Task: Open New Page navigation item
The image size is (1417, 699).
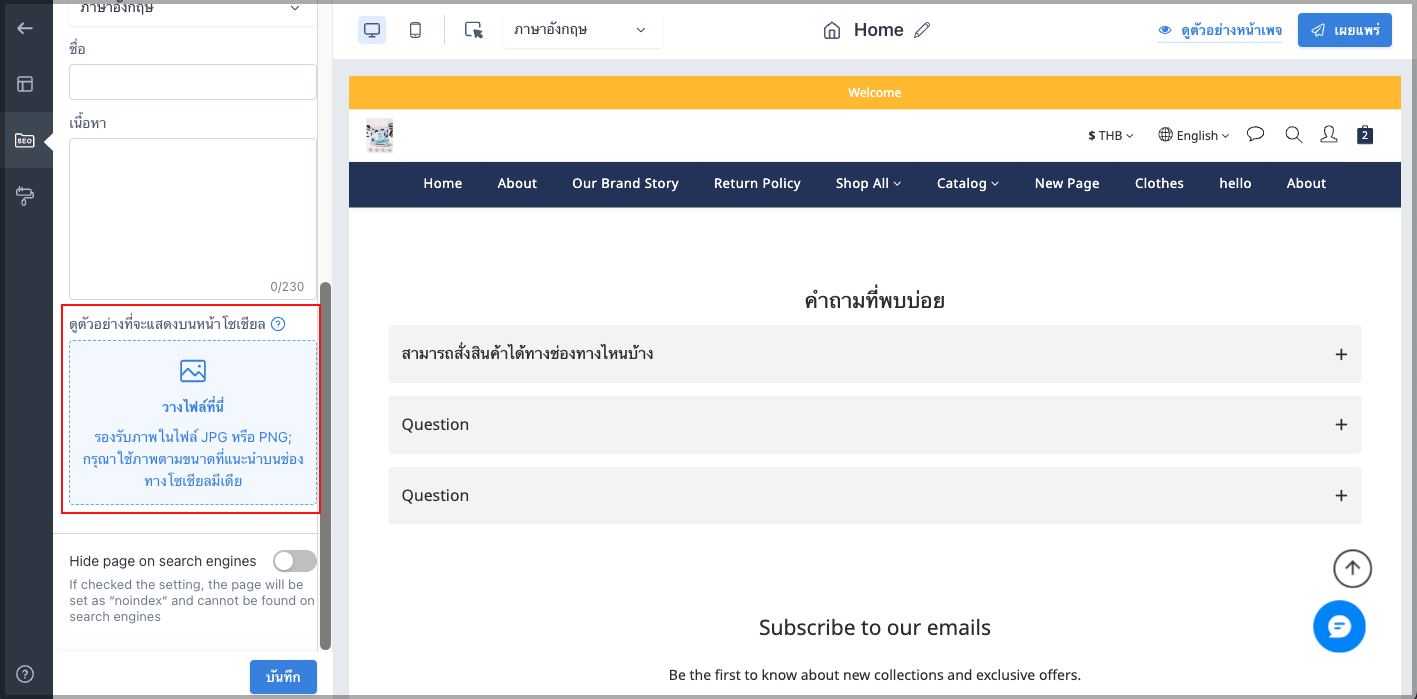Action: coord(1067,183)
